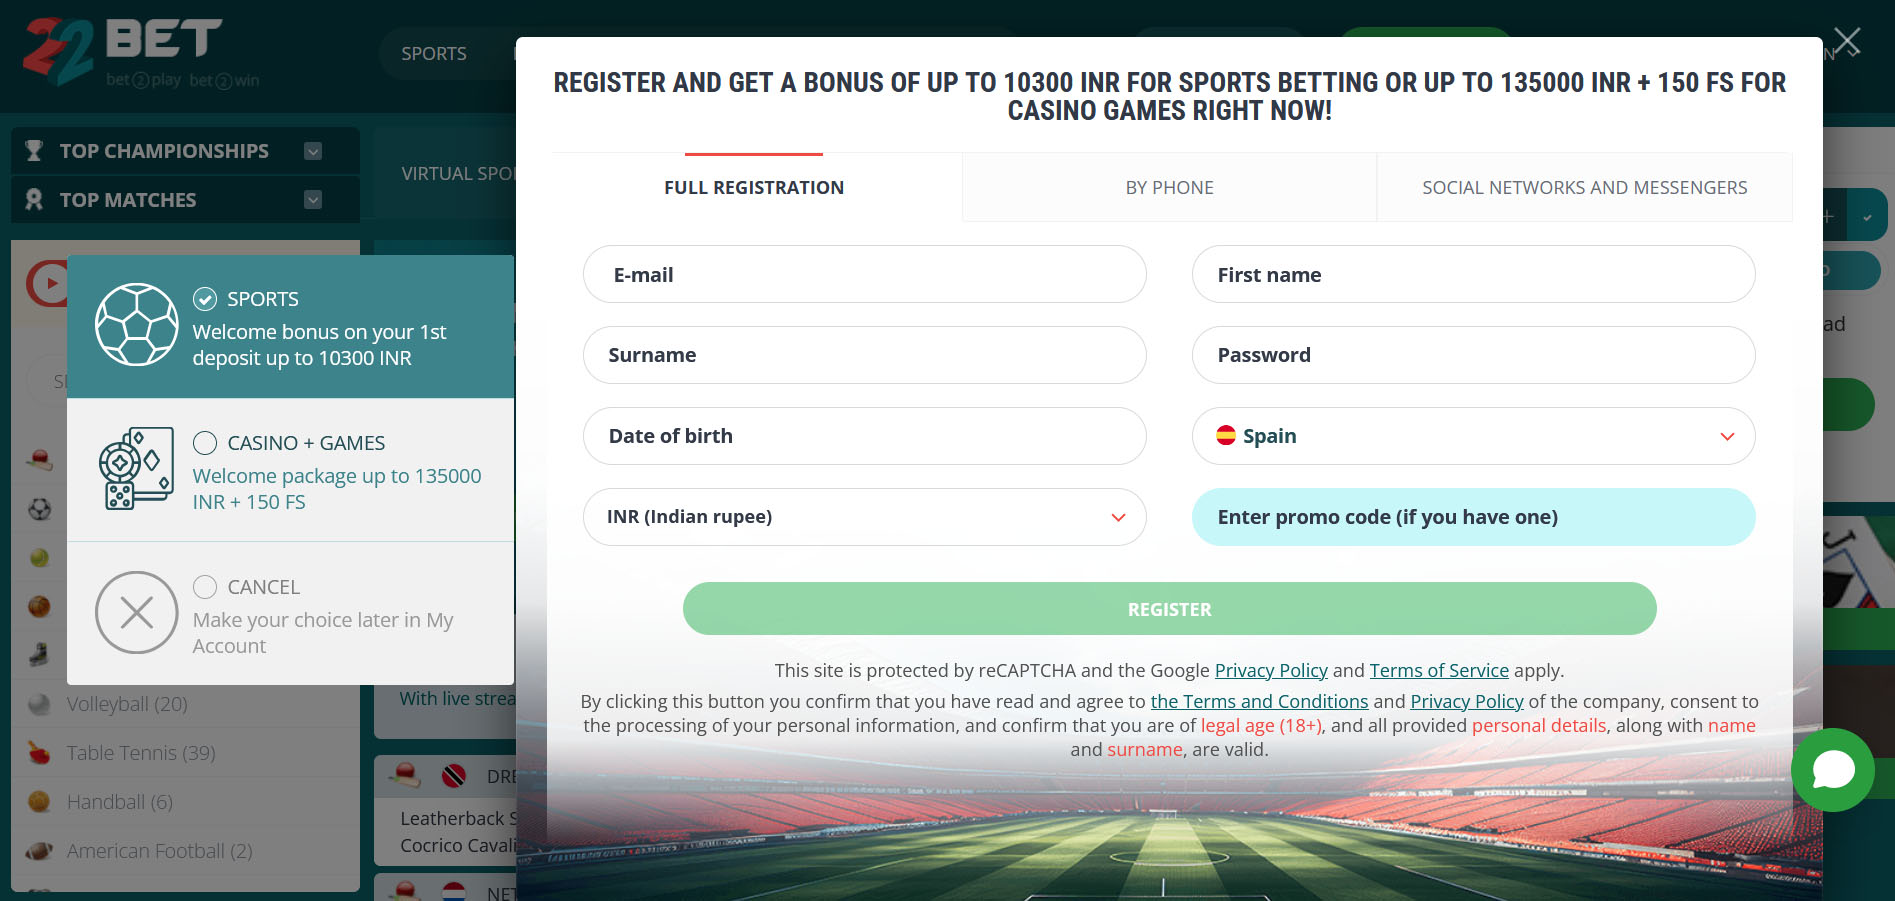1895x901 pixels.
Task: Select the CASINO + GAMES radio option
Action: click(x=205, y=443)
